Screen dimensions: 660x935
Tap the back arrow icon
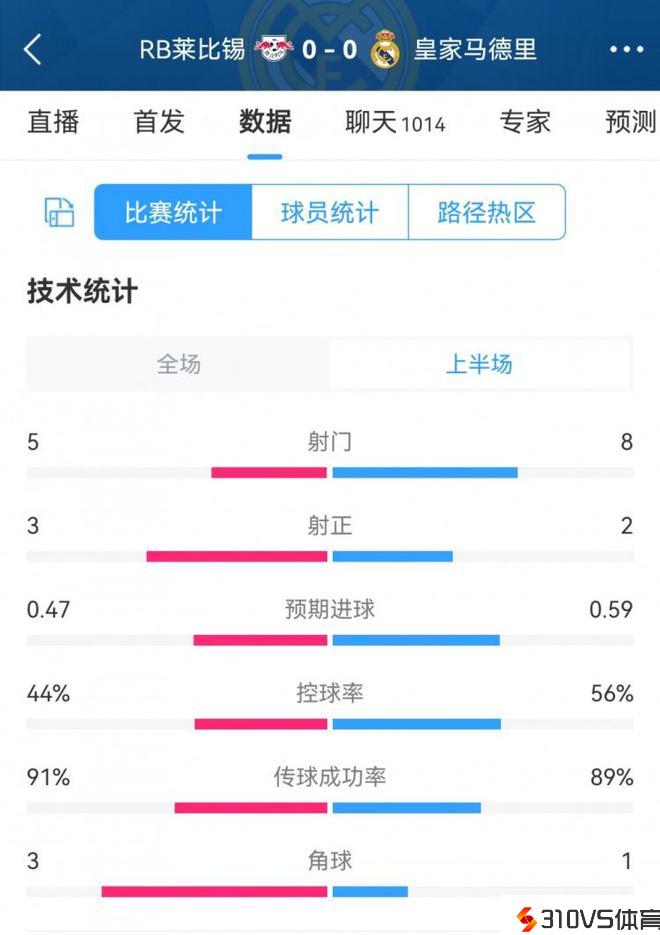click(x=33, y=49)
